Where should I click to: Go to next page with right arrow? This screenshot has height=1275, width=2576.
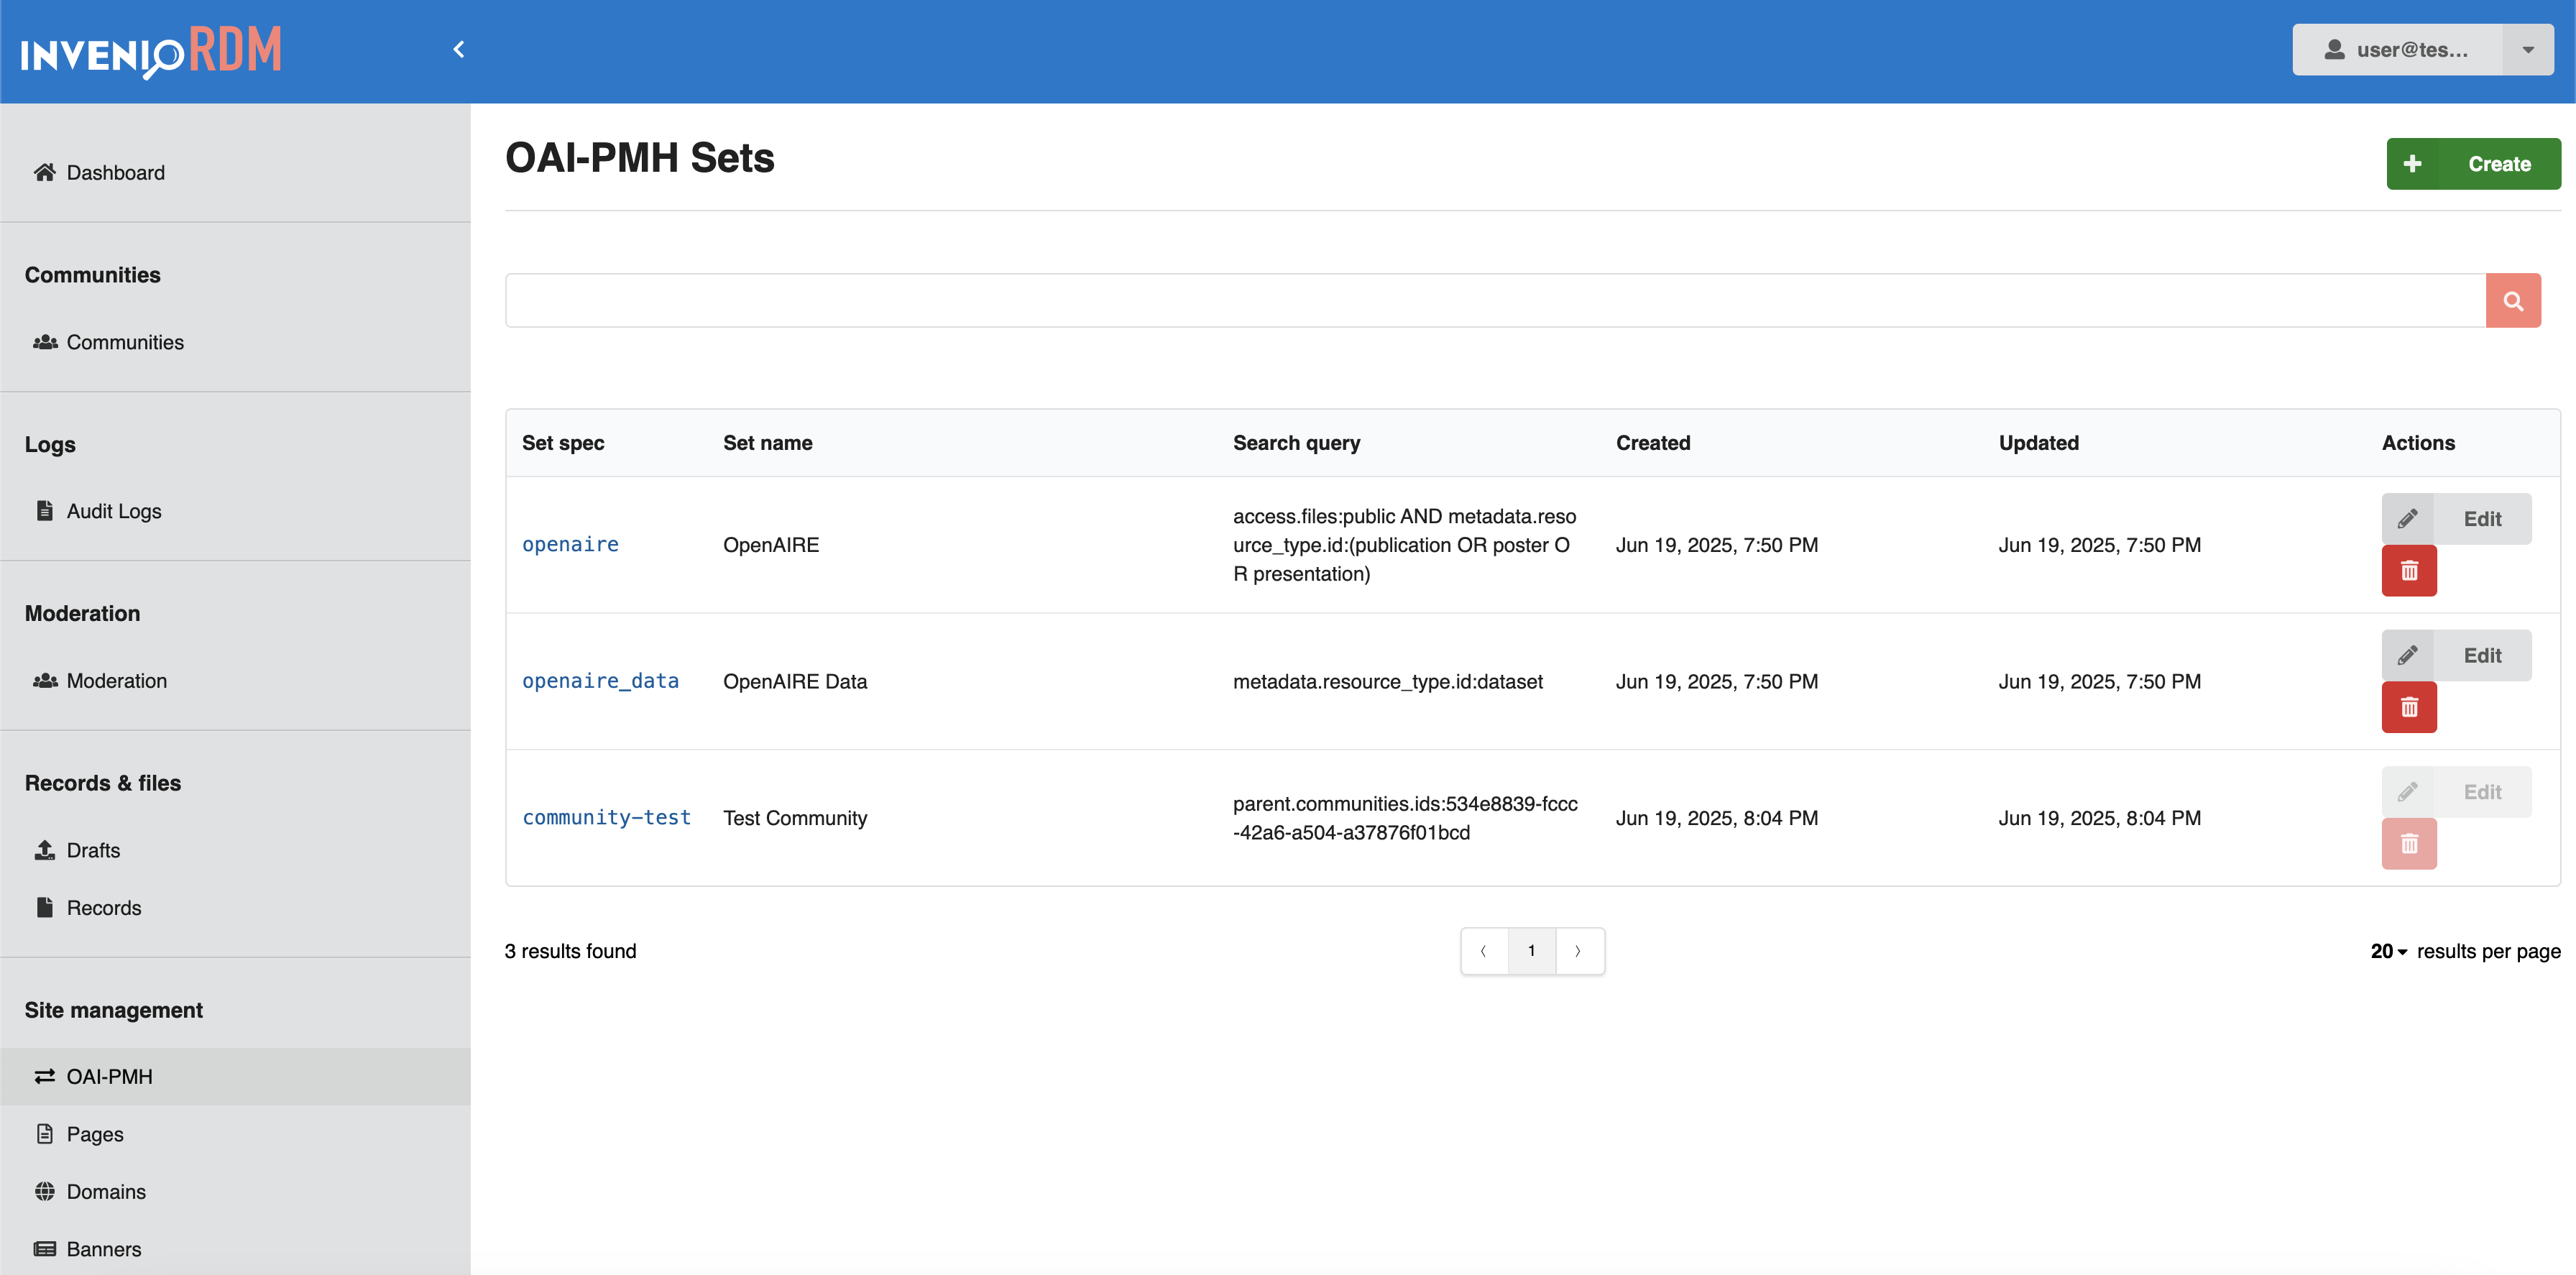coord(1578,951)
